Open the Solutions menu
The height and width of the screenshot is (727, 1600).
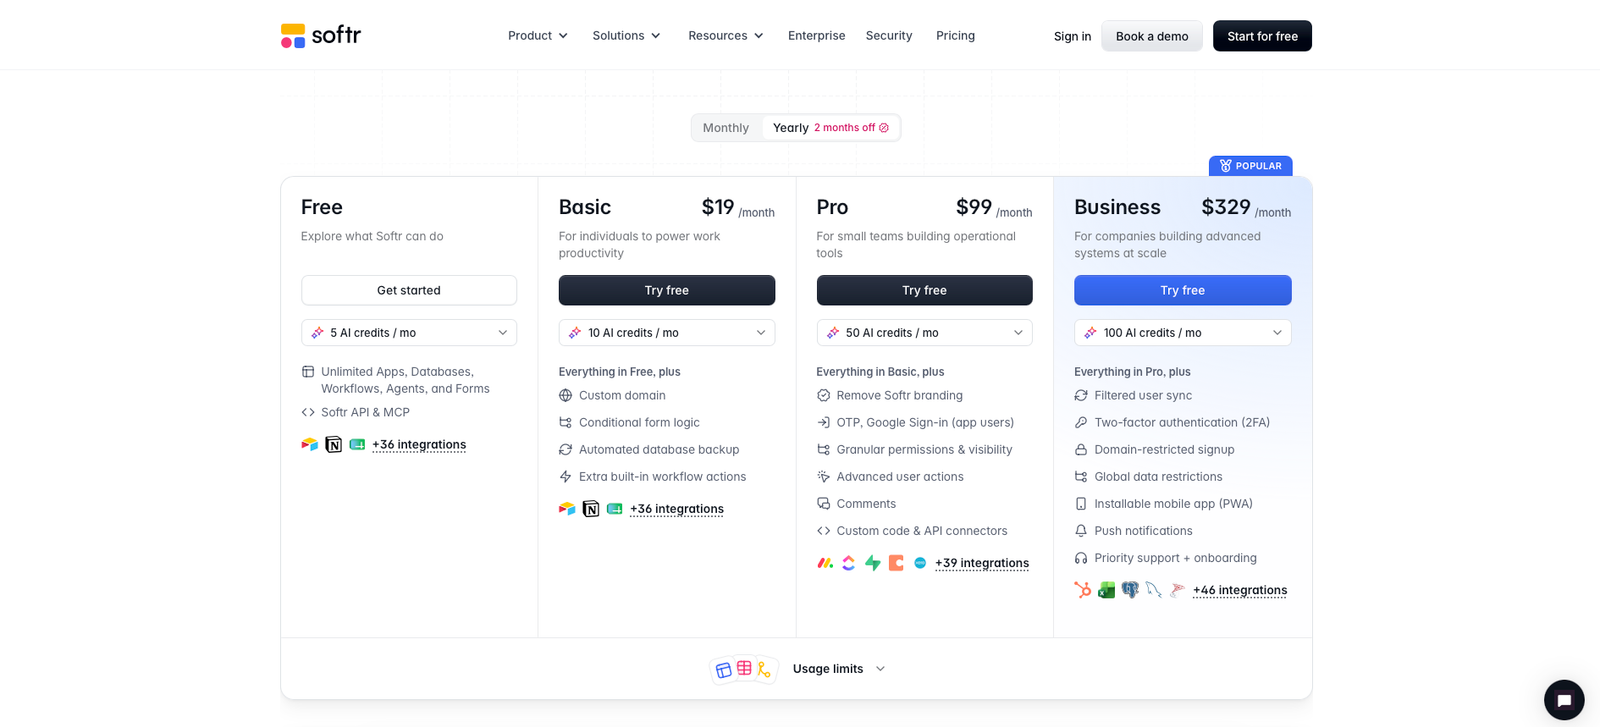[626, 36]
